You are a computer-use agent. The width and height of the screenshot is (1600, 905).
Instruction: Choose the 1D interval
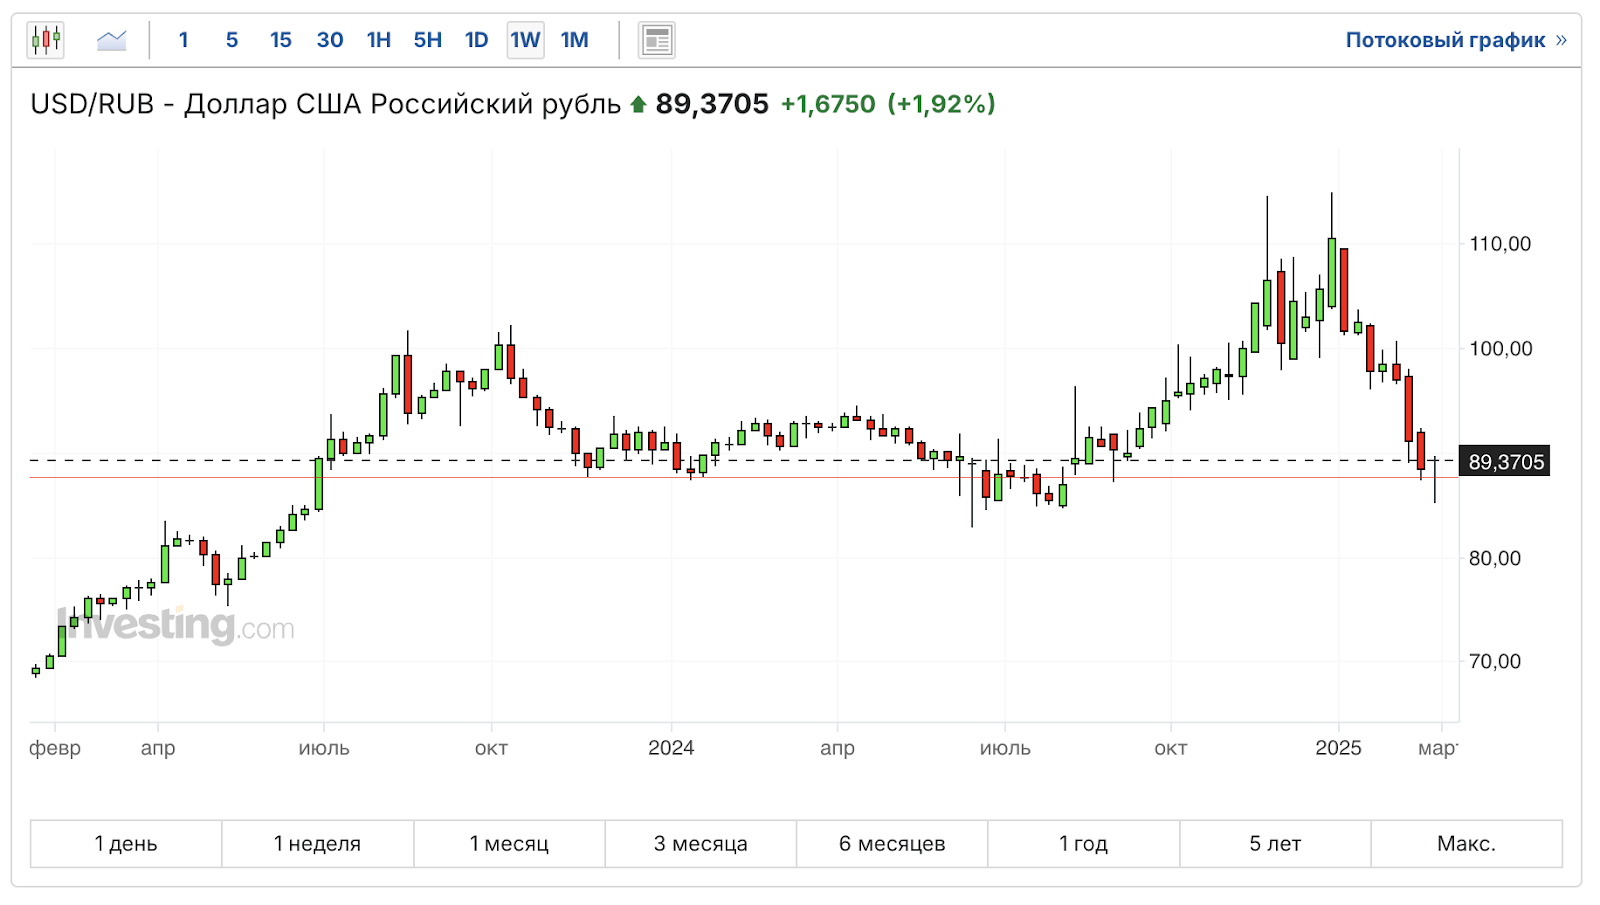click(477, 40)
